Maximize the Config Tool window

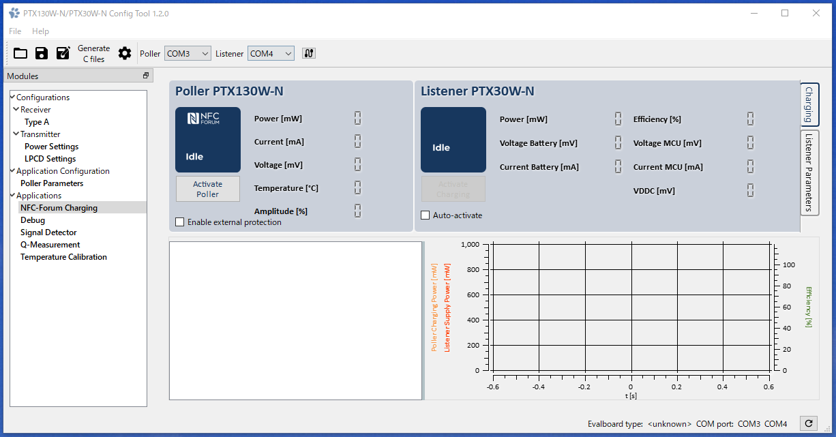785,13
